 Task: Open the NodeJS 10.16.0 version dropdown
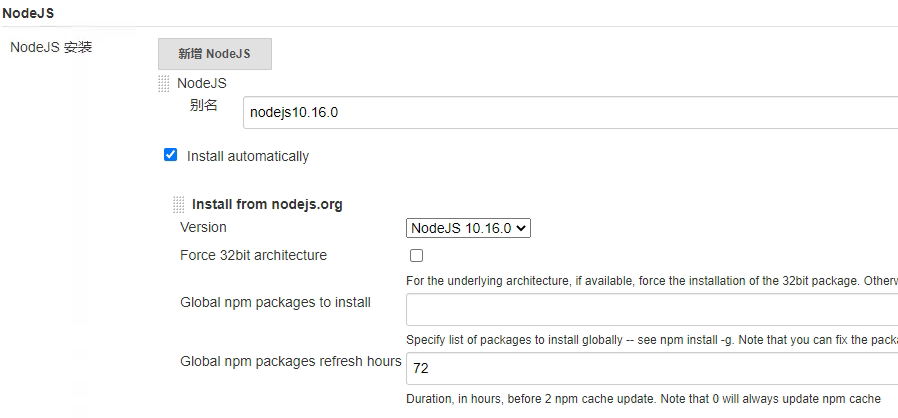468,228
